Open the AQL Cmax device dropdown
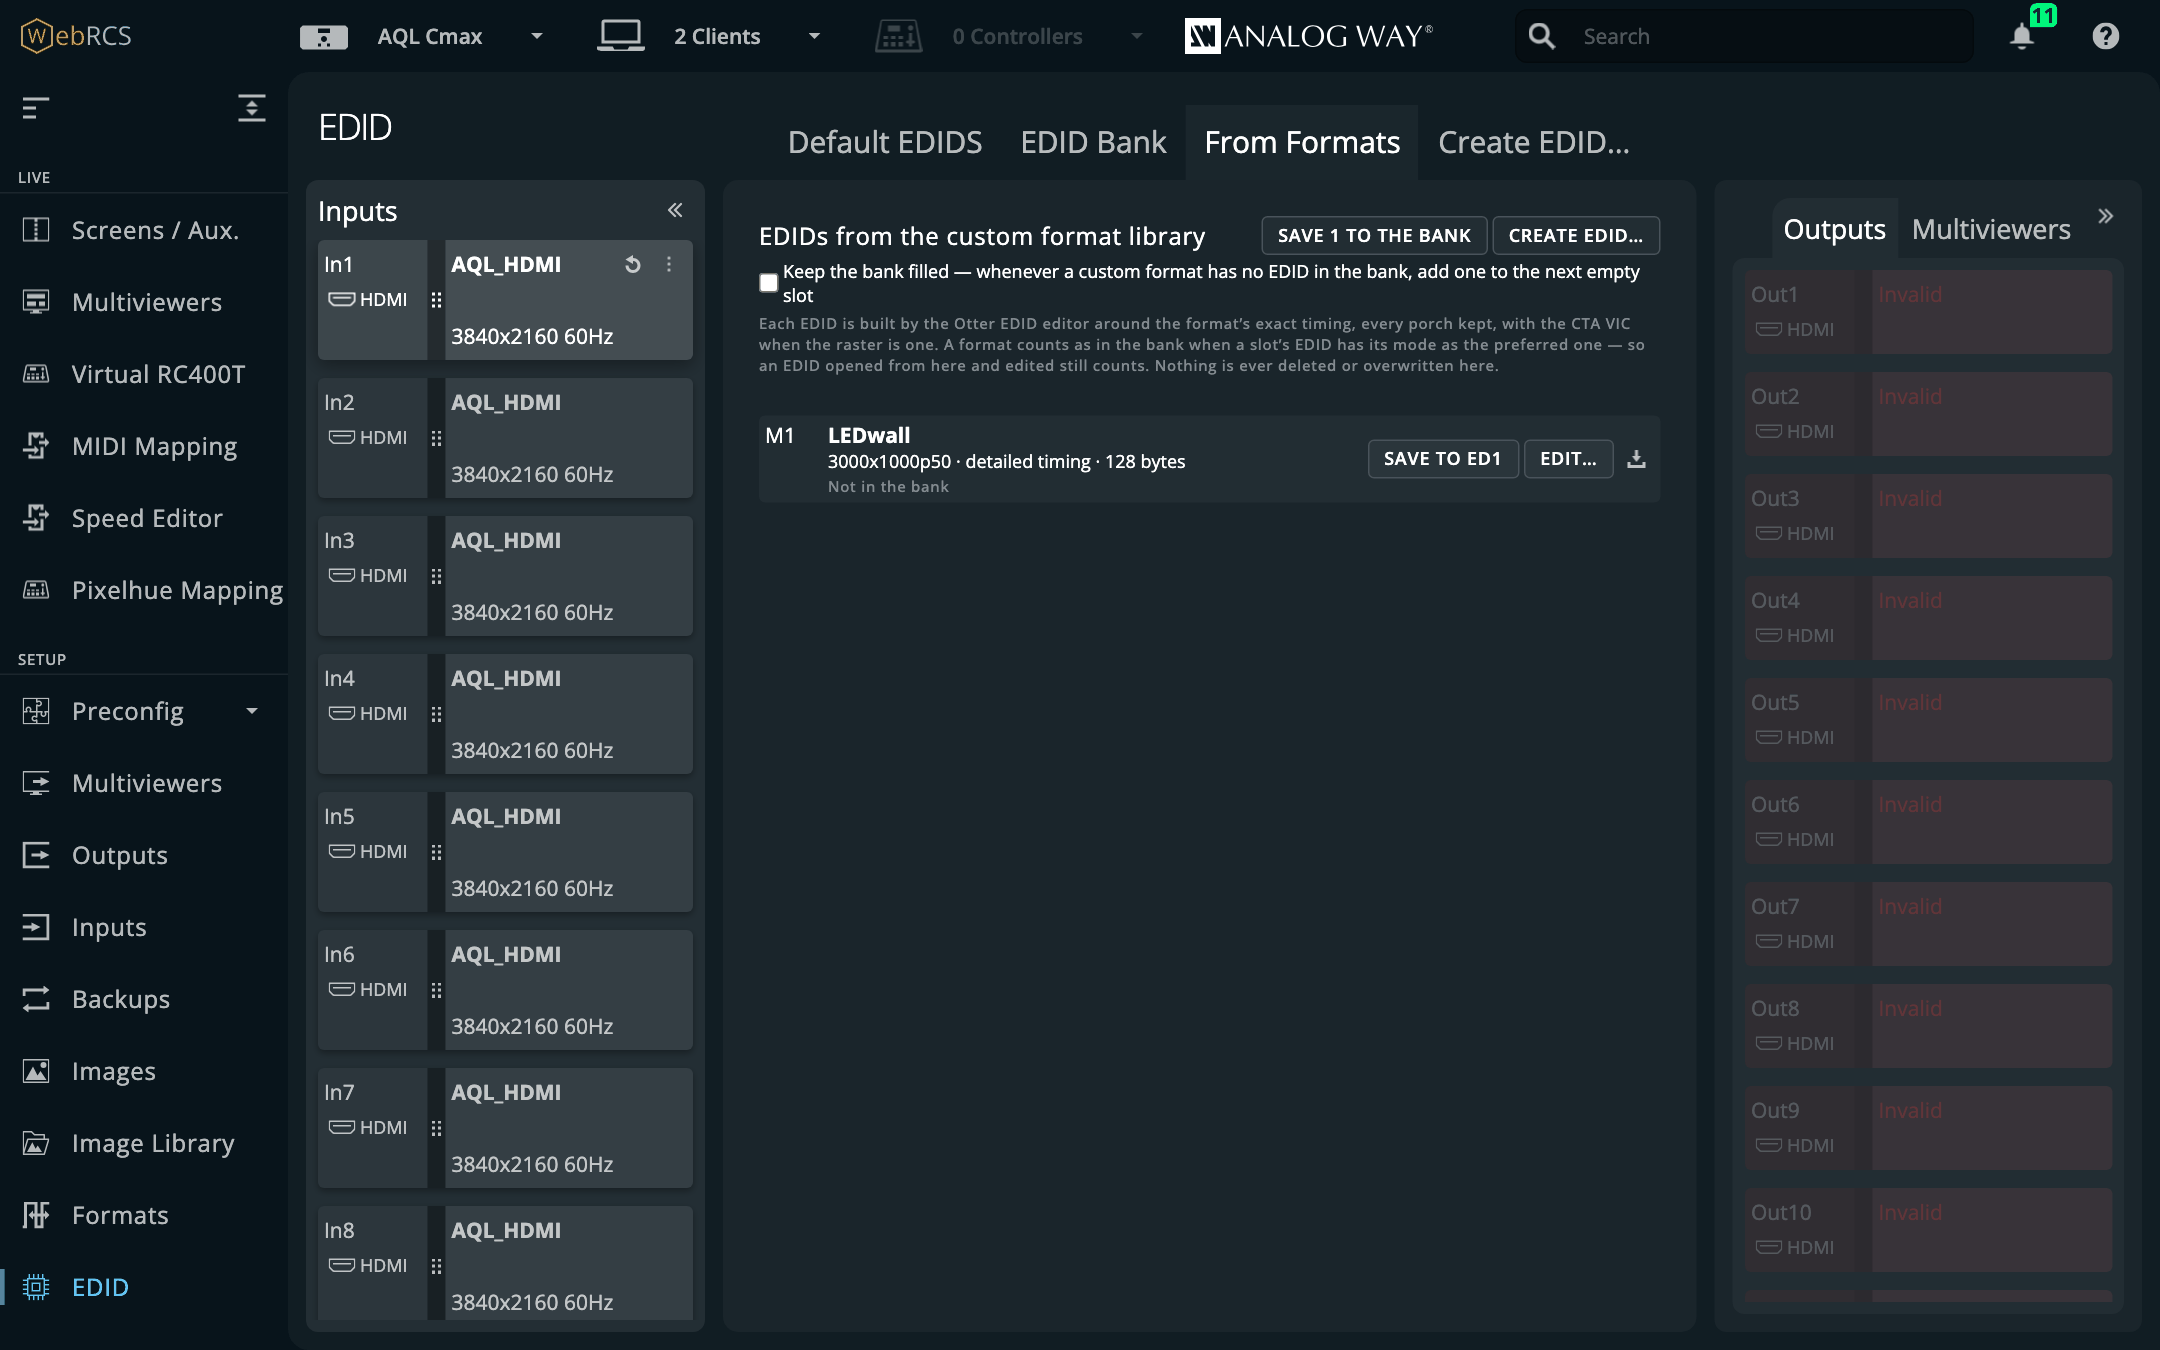This screenshot has width=2160, height=1350. (x=537, y=36)
